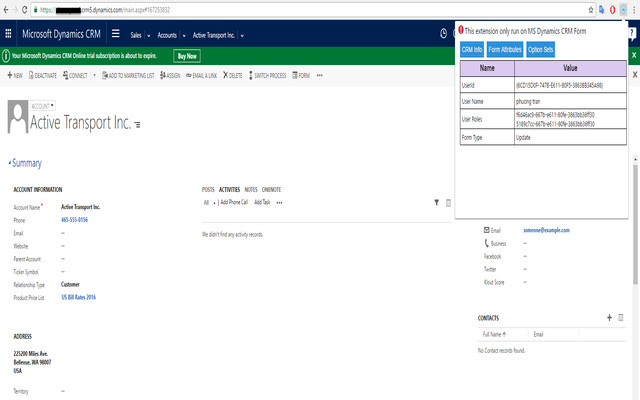
Task: Sort contacts by Full Name column
Action: 494,334
